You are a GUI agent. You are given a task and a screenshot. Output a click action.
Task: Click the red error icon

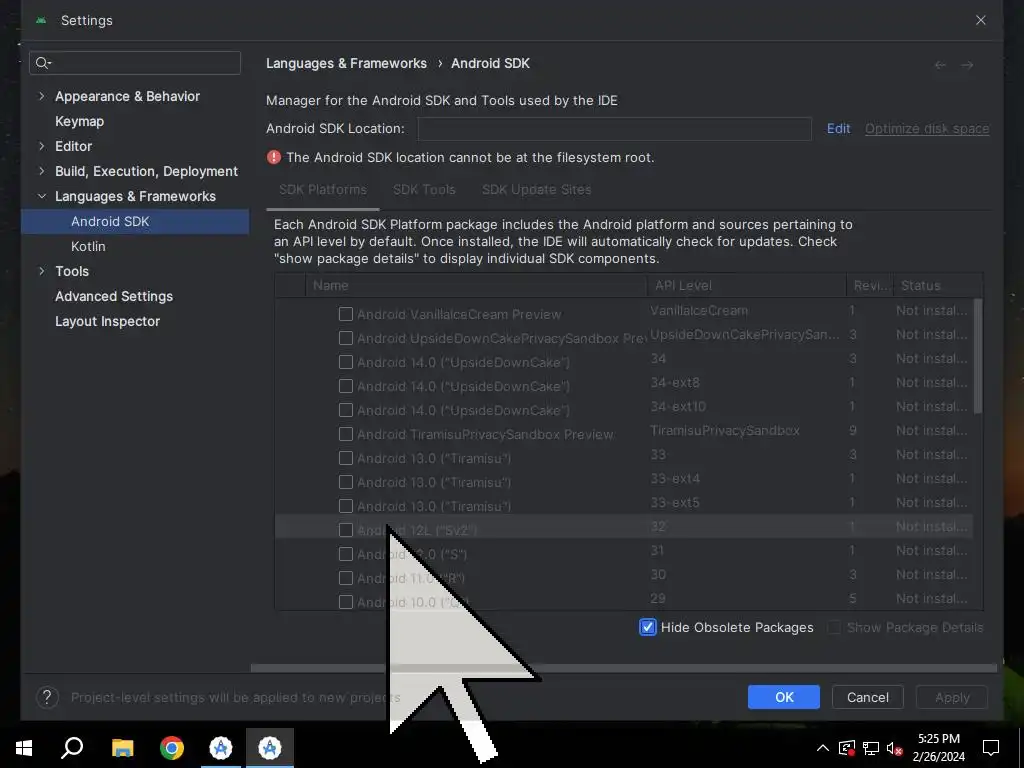pos(274,157)
